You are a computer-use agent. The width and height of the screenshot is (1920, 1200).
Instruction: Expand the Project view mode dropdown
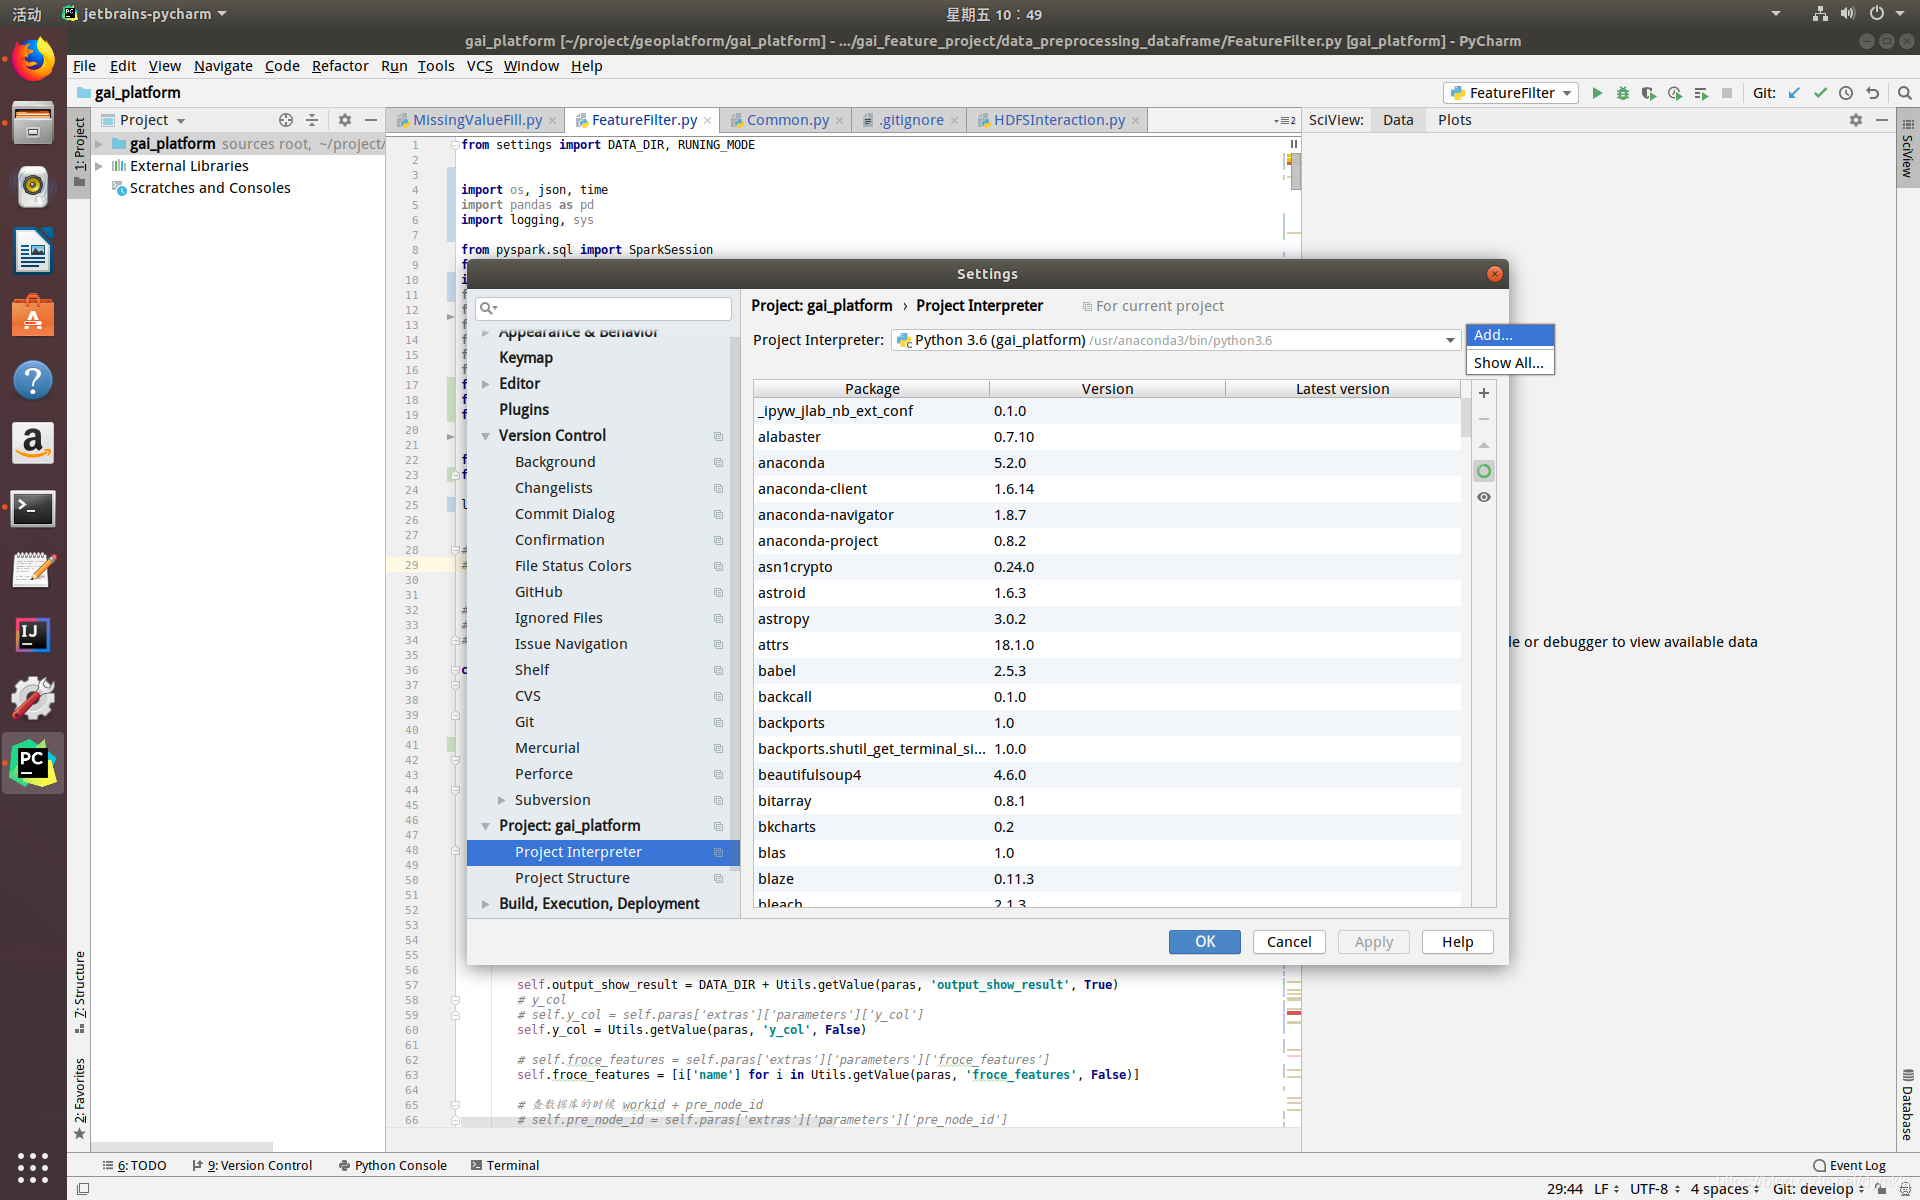coord(181,121)
